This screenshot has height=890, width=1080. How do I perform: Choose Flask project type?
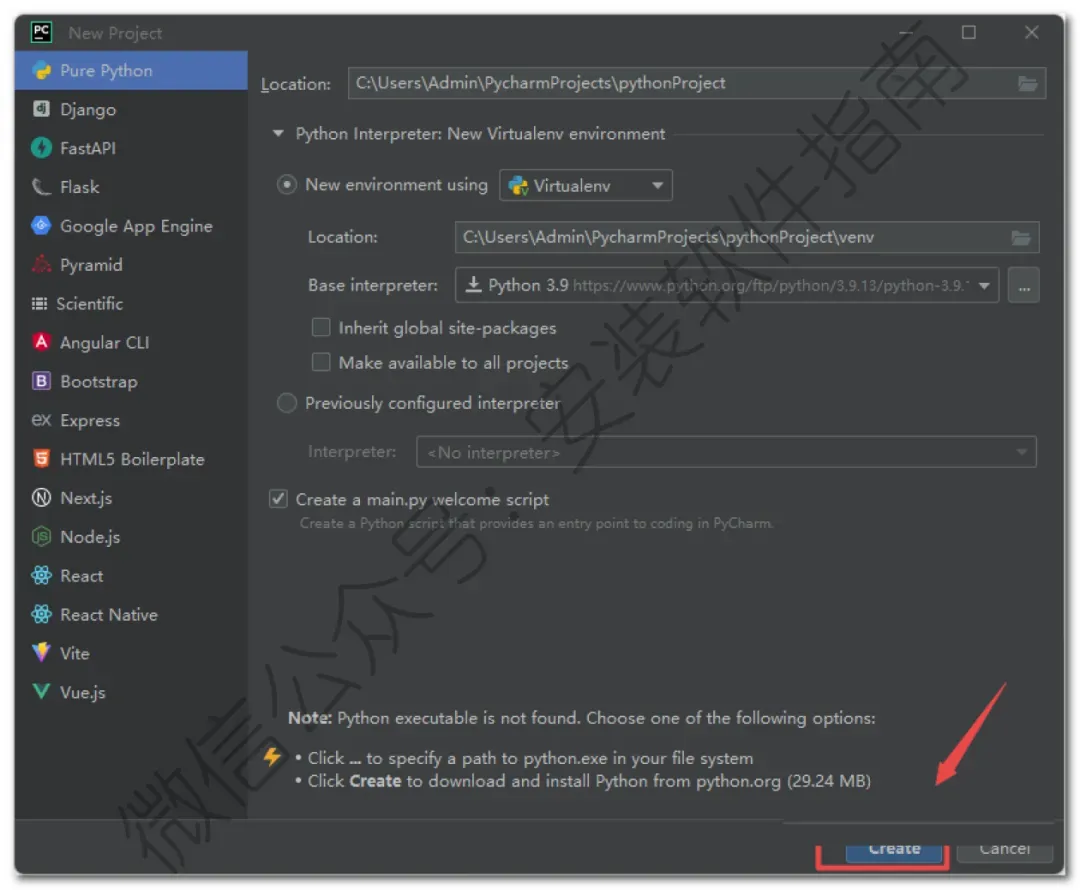(131, 187)
